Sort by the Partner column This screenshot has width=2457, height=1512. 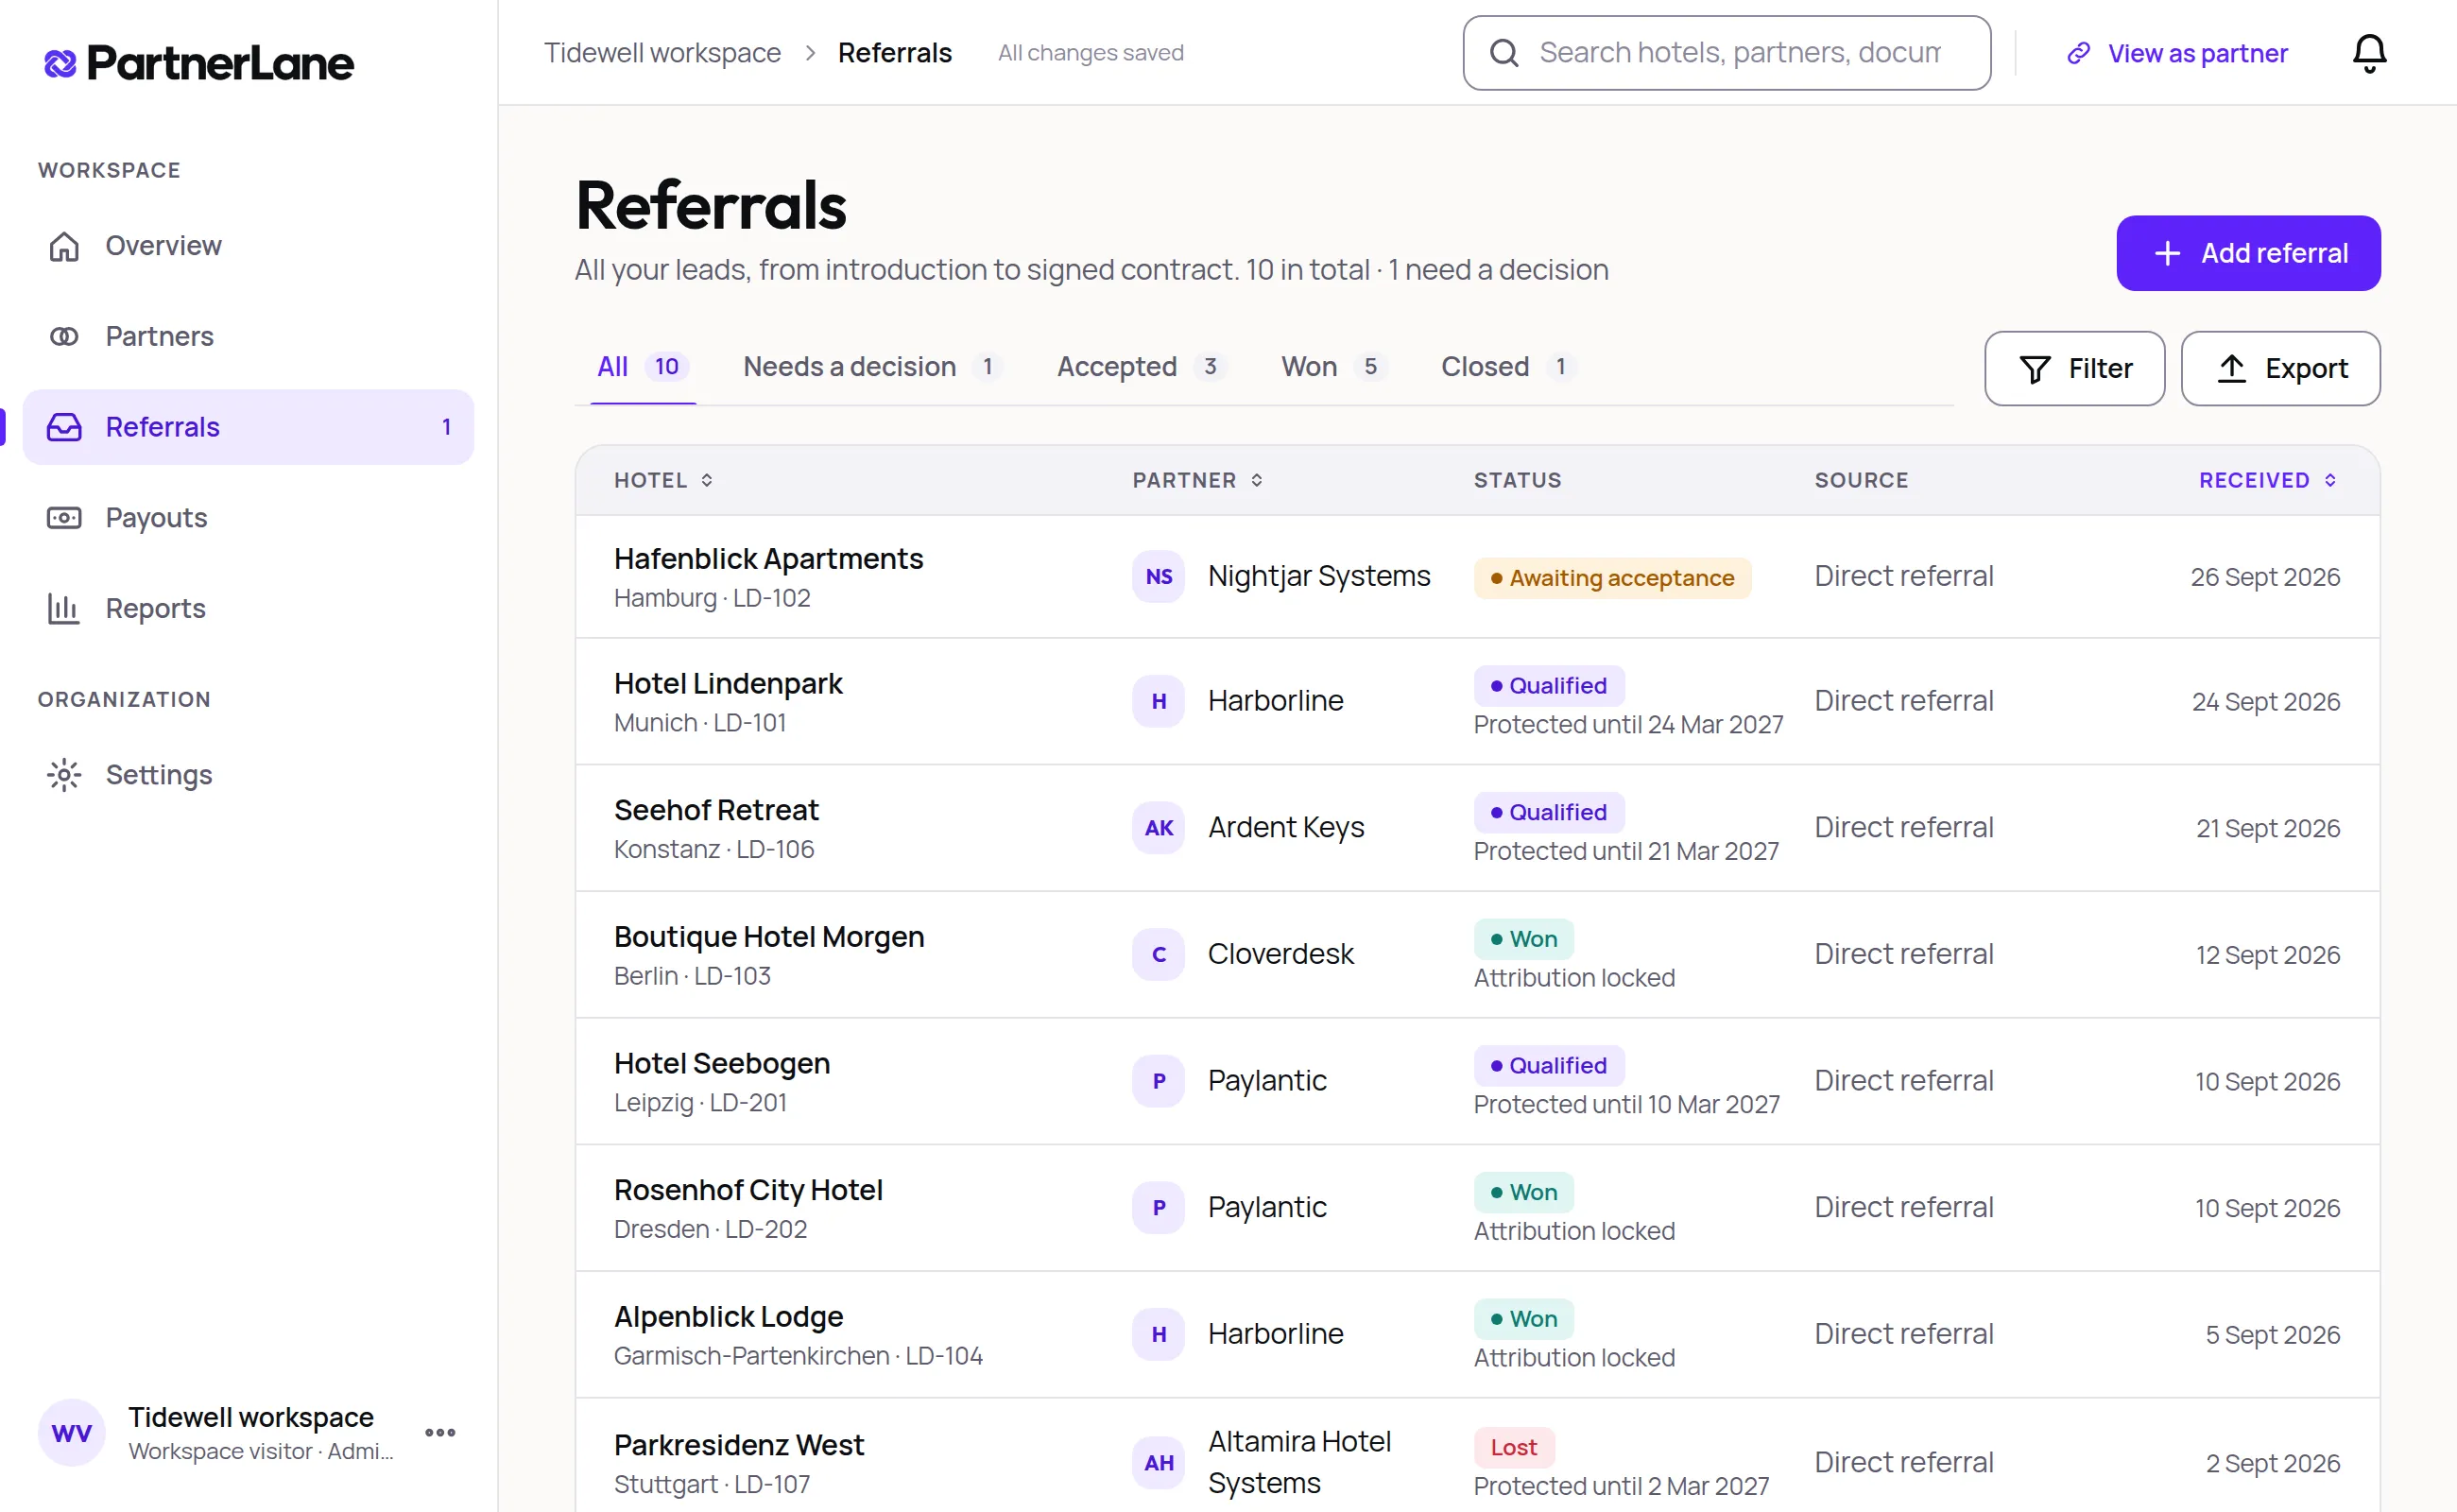[x=1197, y=480]
